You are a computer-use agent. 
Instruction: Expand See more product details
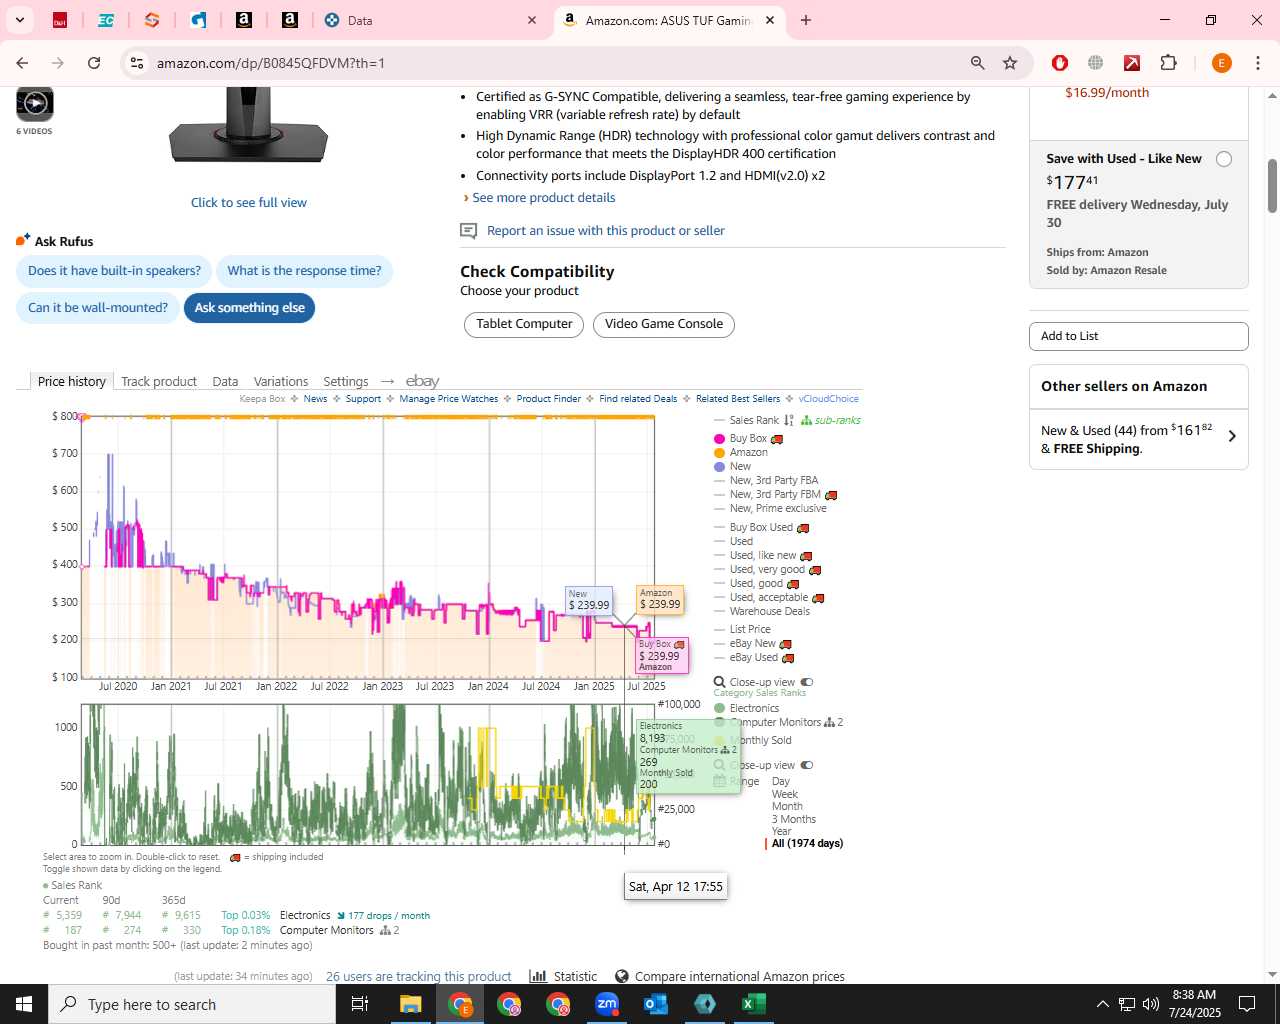coord(543,198)
